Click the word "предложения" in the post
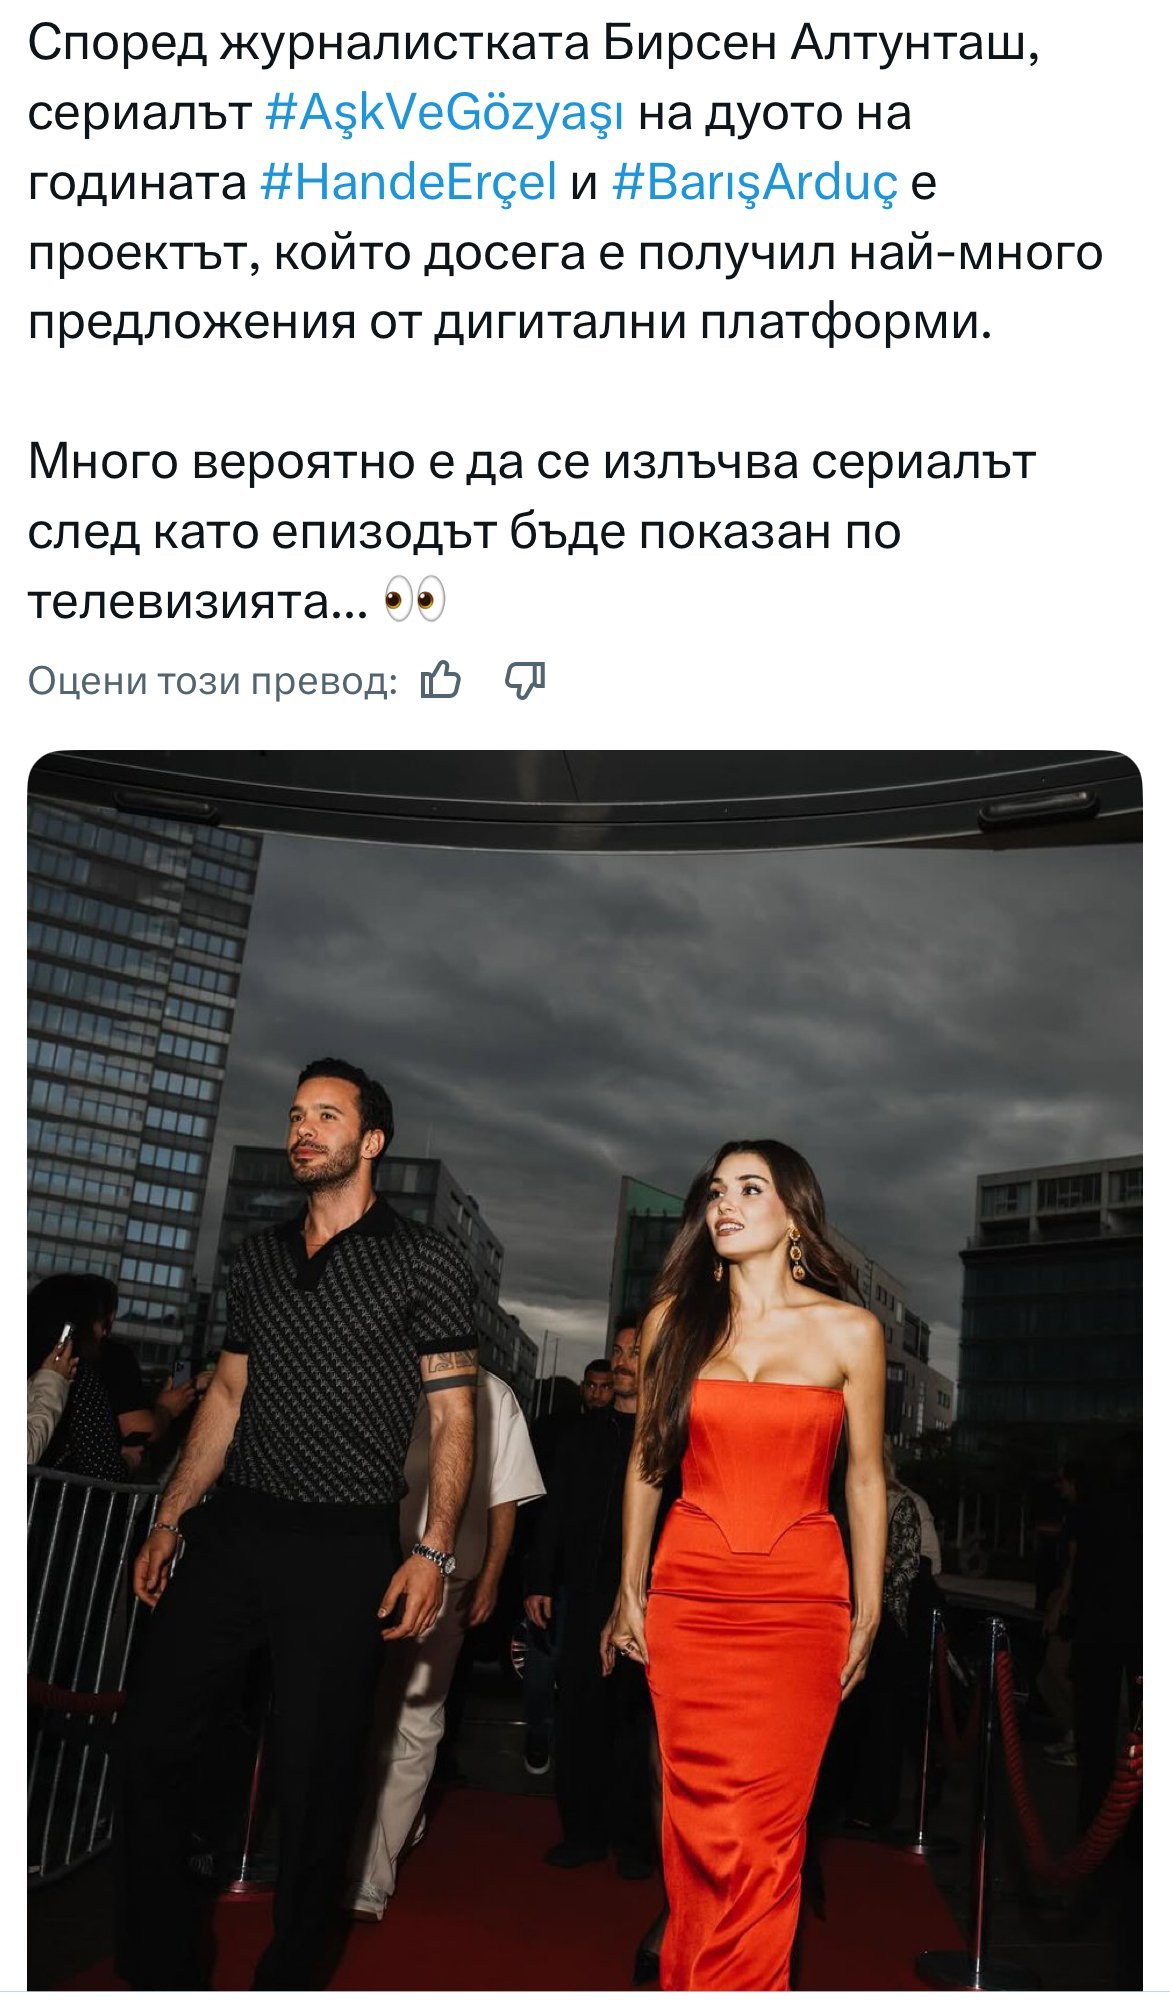The width and height of the screenshot is (1170, 2016). click(191, 324)
